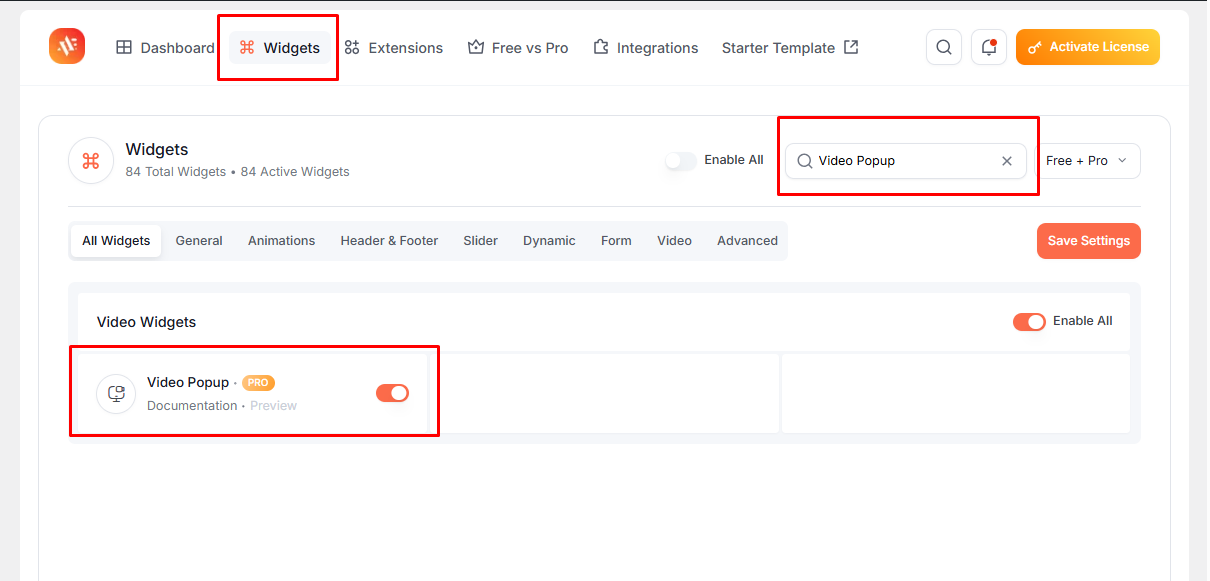Switch to the Form tab
This screenshot has width=1210, height=581.
[x=616, y=241]
